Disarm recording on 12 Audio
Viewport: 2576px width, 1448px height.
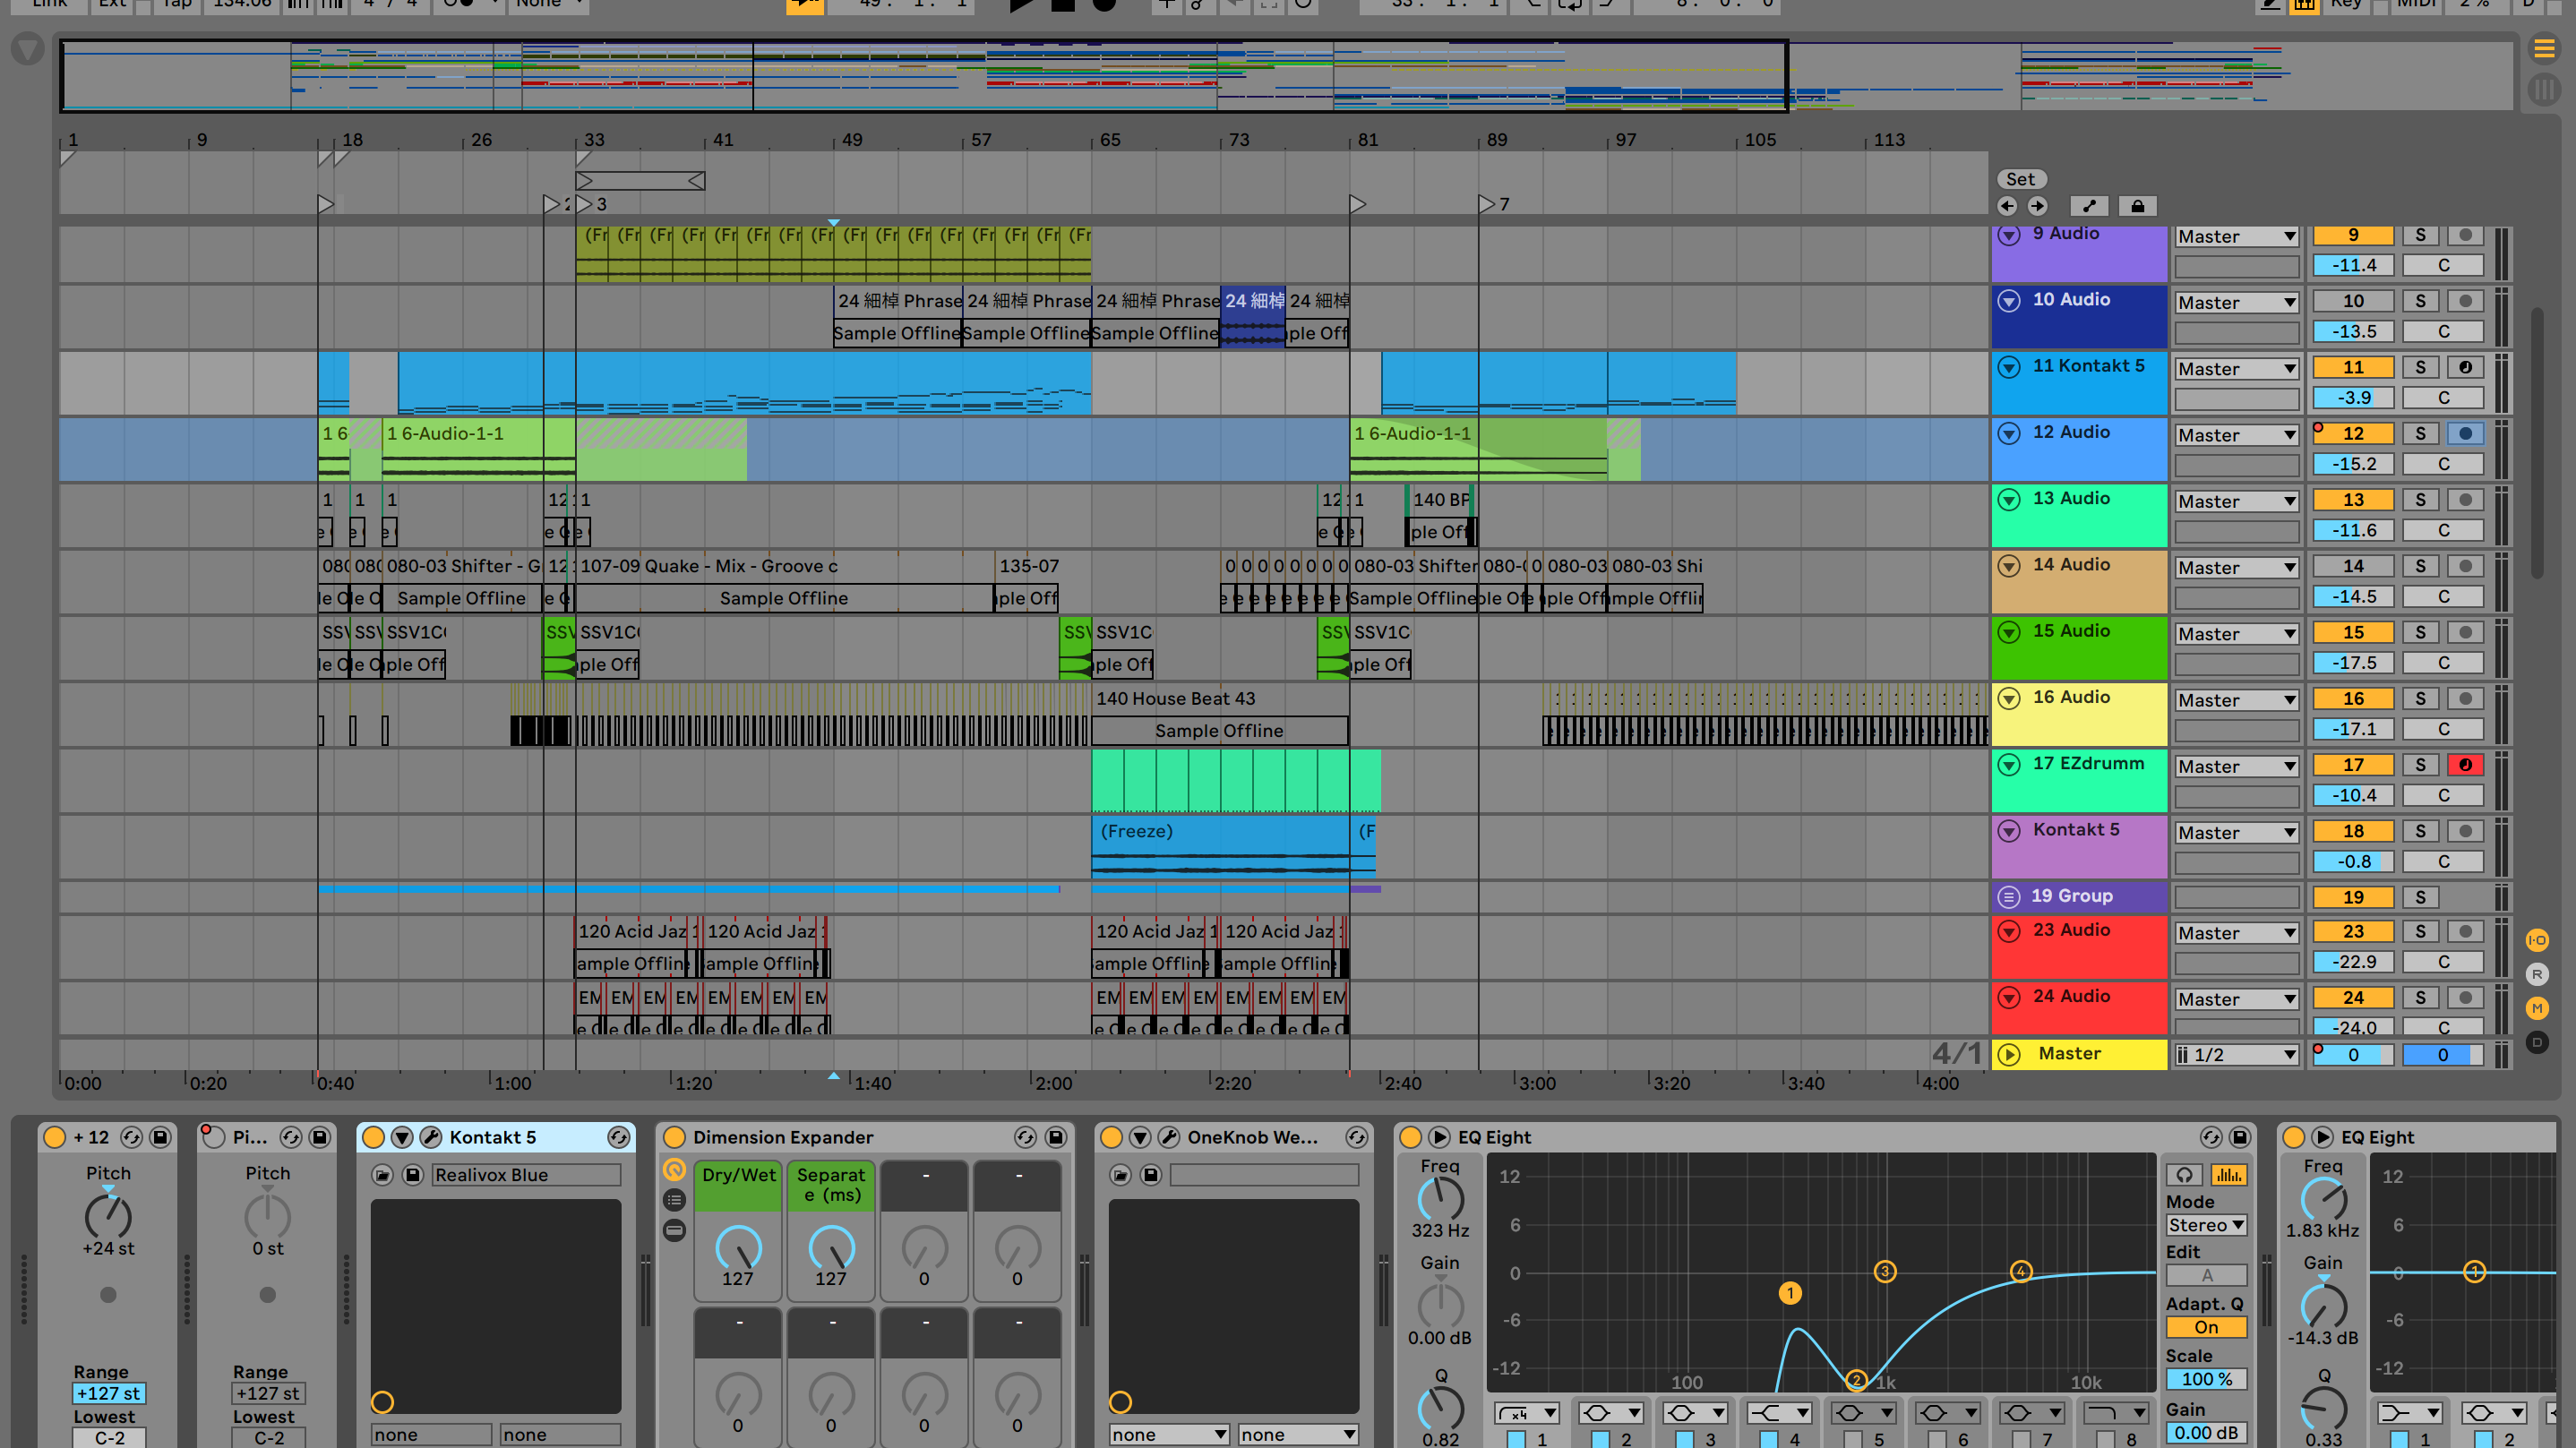(2466, 434)
